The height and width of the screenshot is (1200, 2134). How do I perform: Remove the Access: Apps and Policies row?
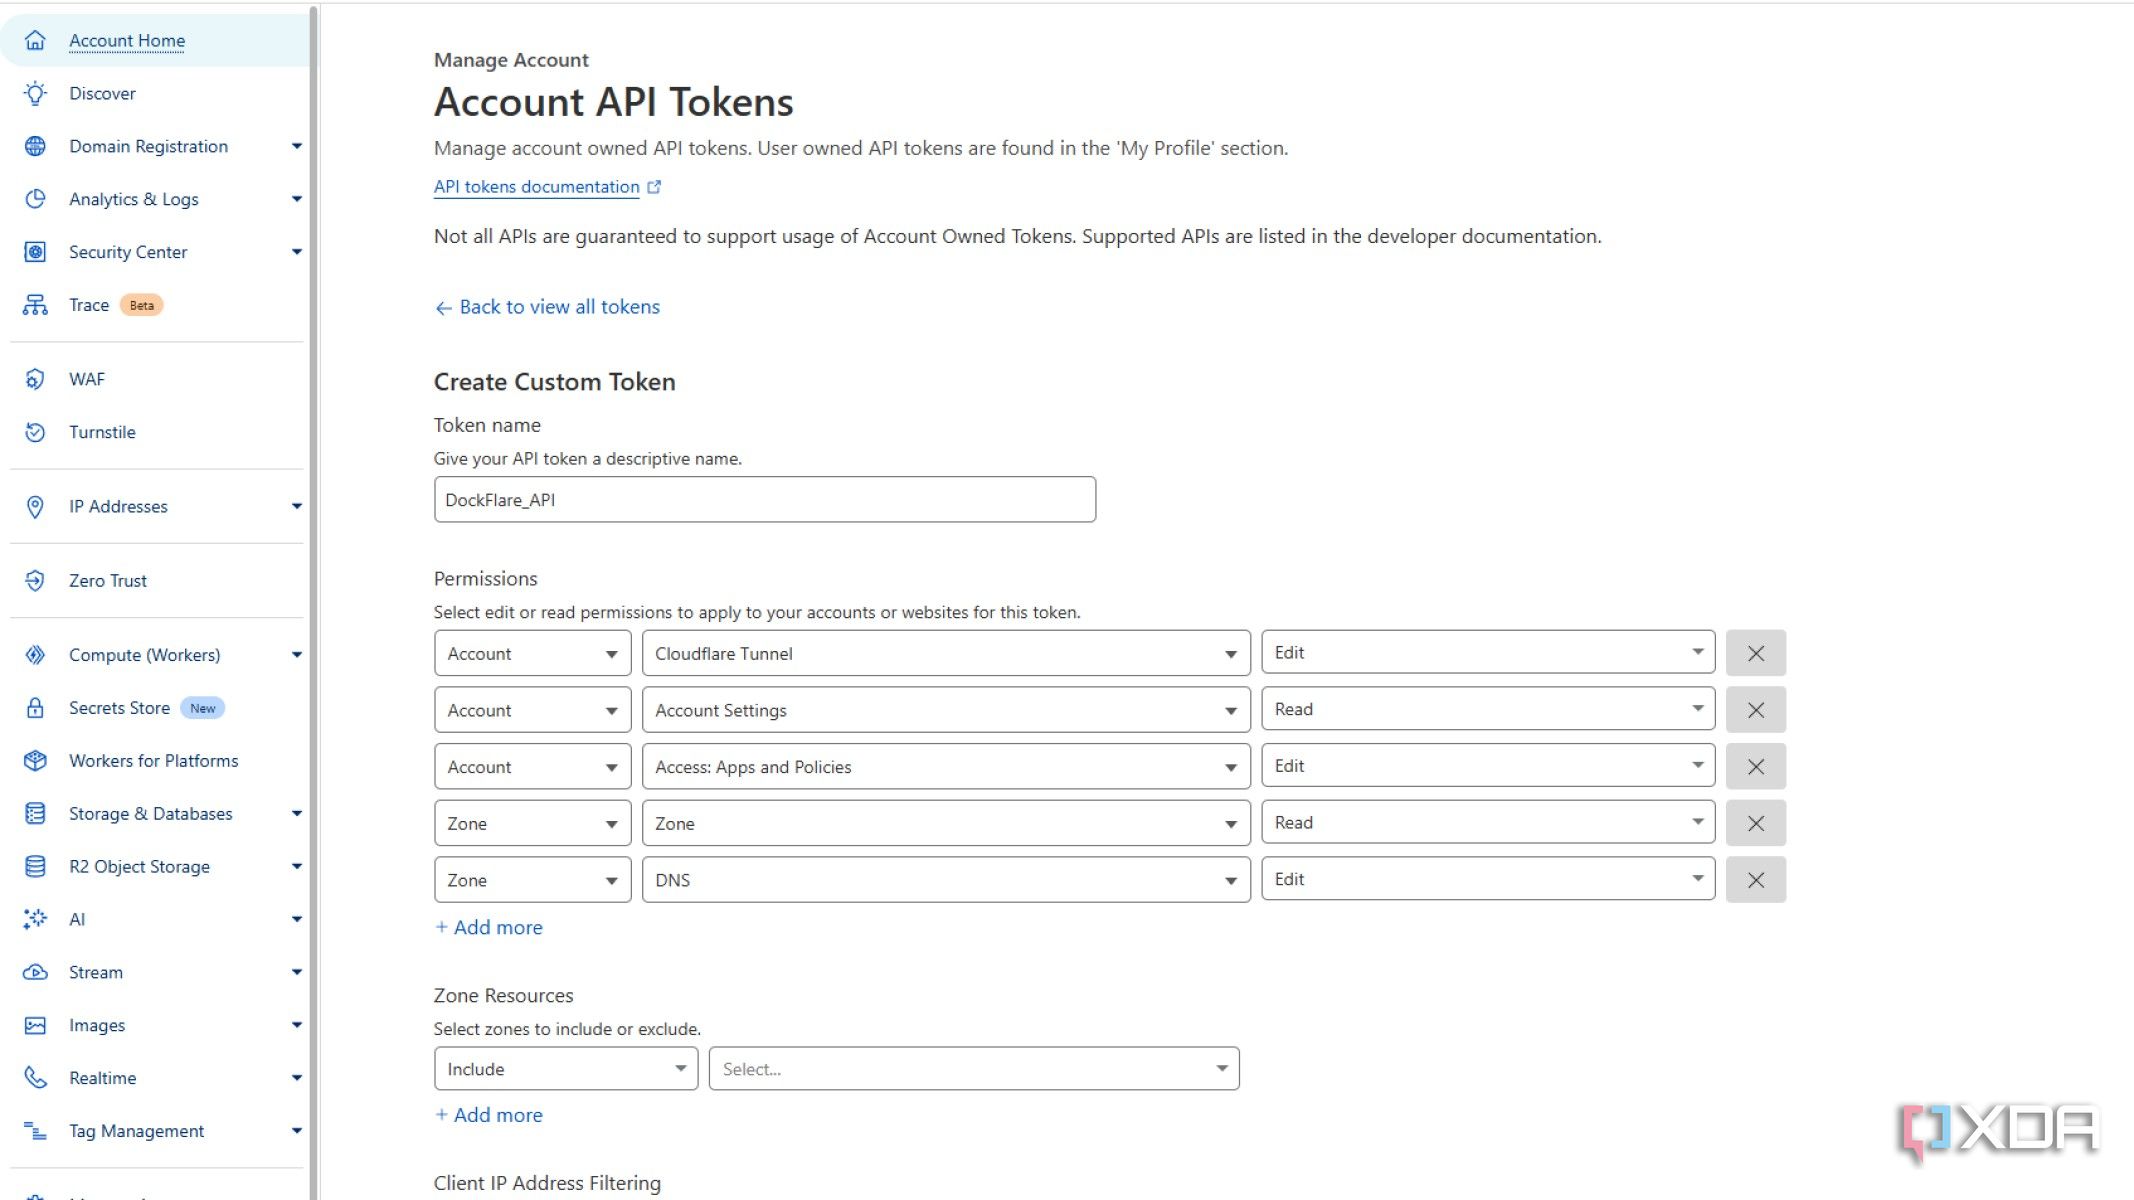1755,766
